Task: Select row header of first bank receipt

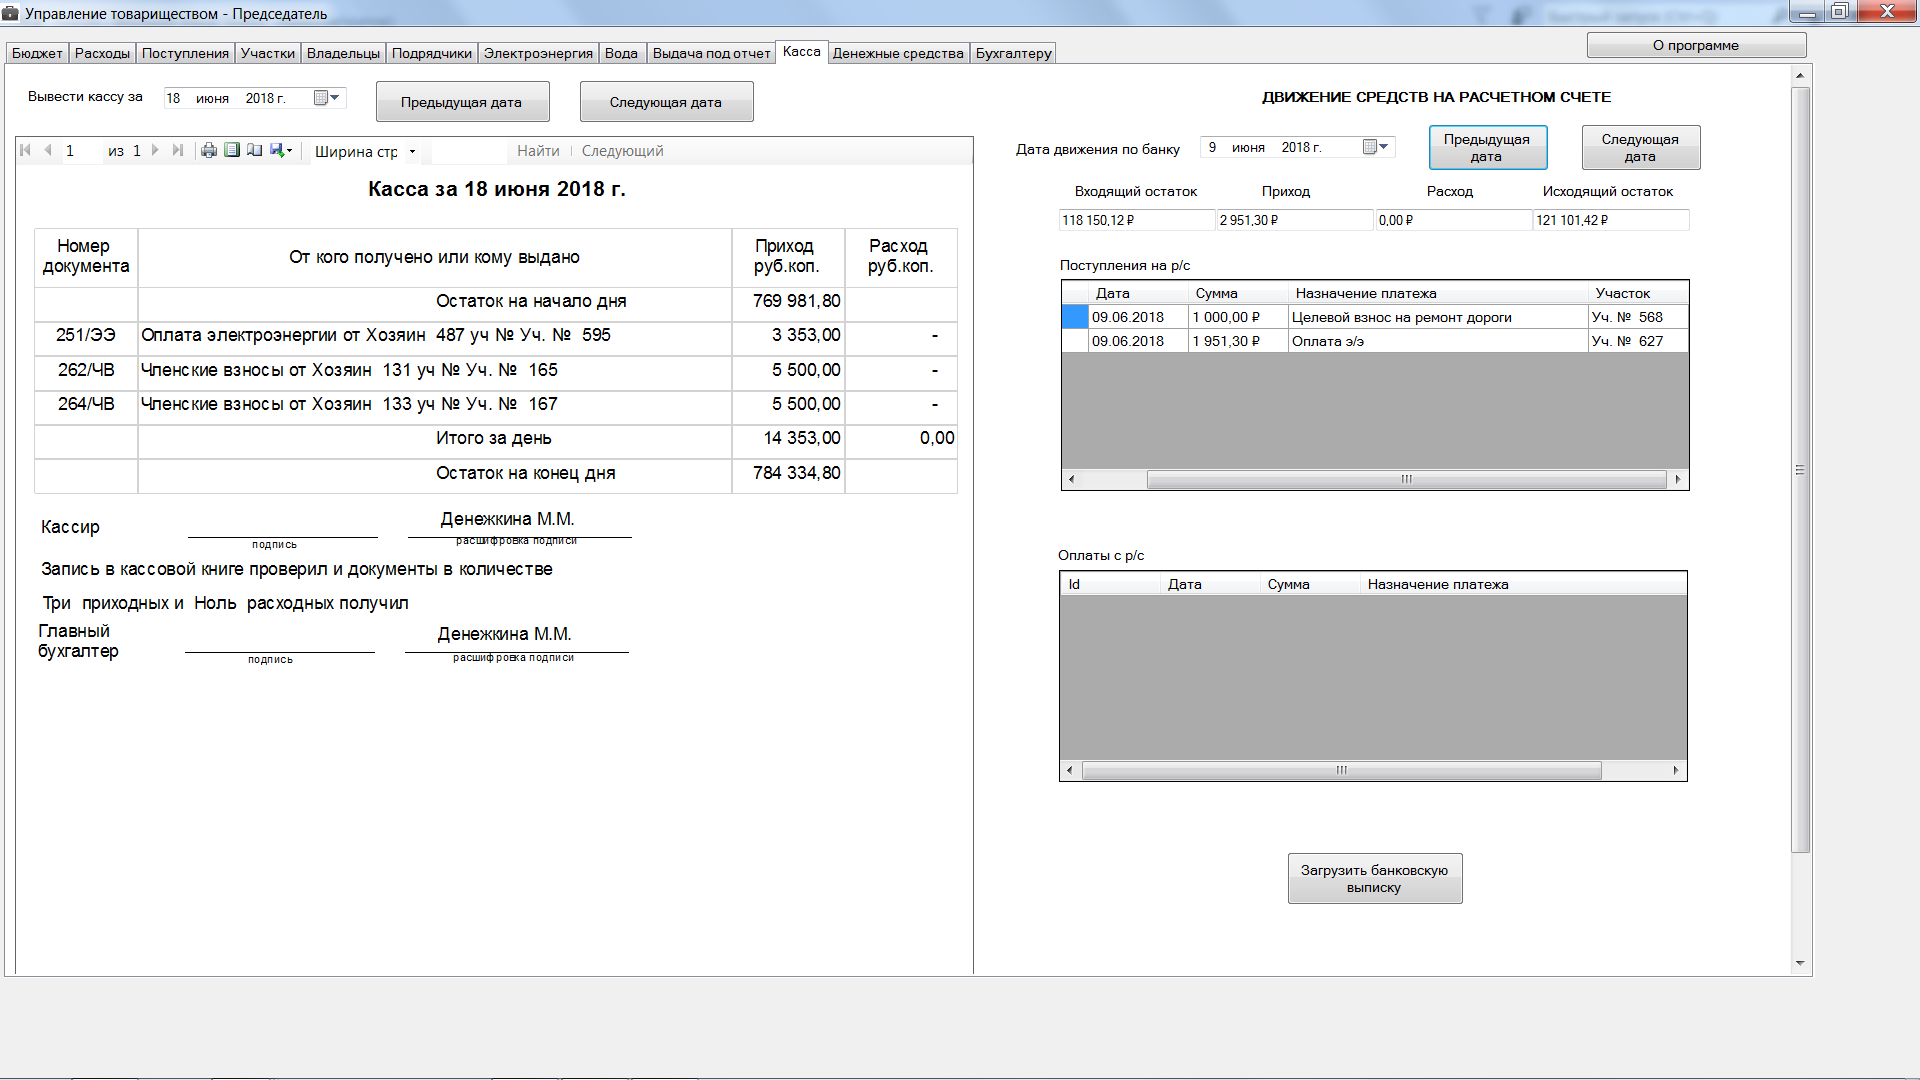Action: pos(1074,317)
